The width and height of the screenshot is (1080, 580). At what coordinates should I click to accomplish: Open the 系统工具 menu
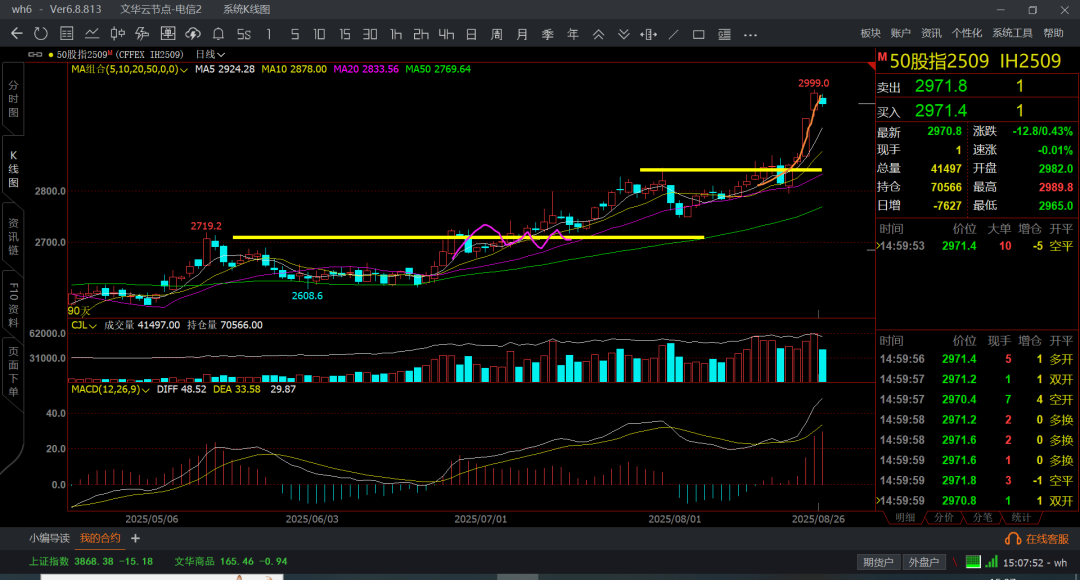pos(1012,33)
